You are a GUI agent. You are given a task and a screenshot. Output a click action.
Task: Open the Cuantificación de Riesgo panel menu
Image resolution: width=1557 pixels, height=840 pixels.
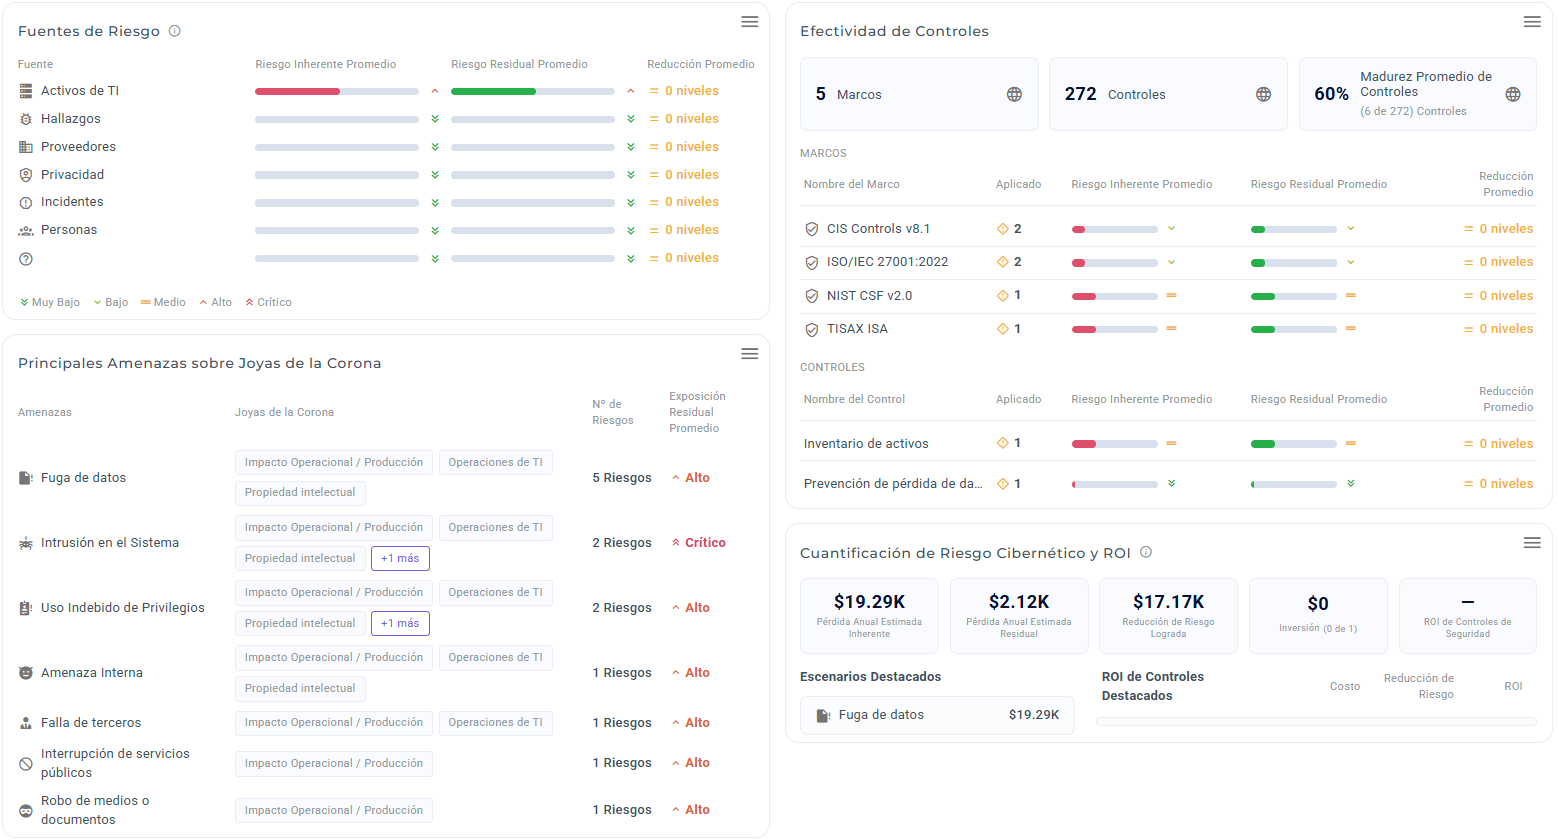point(1532,543)
